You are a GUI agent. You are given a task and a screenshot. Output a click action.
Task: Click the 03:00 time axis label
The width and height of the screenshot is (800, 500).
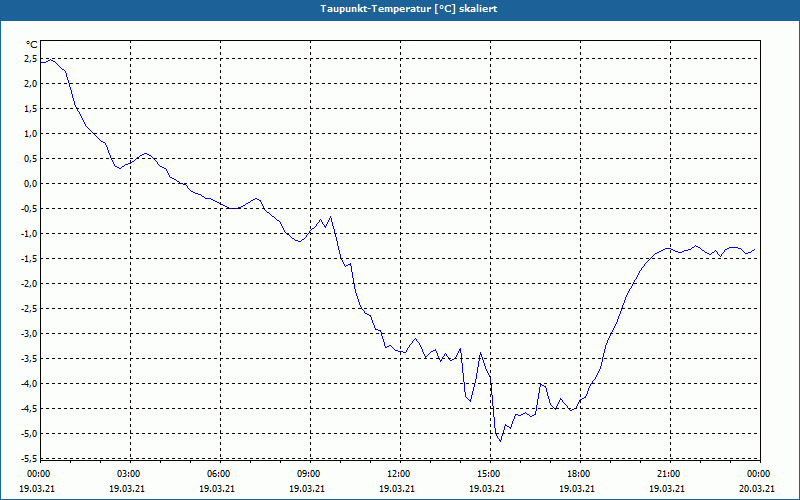pyautogui.click(x=129, y=474)
